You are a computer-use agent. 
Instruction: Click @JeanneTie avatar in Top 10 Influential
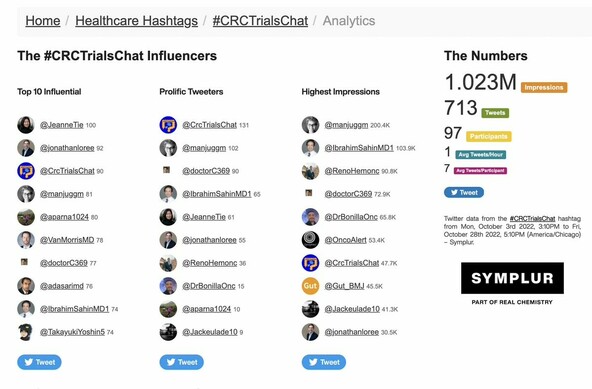coord(26,125)
